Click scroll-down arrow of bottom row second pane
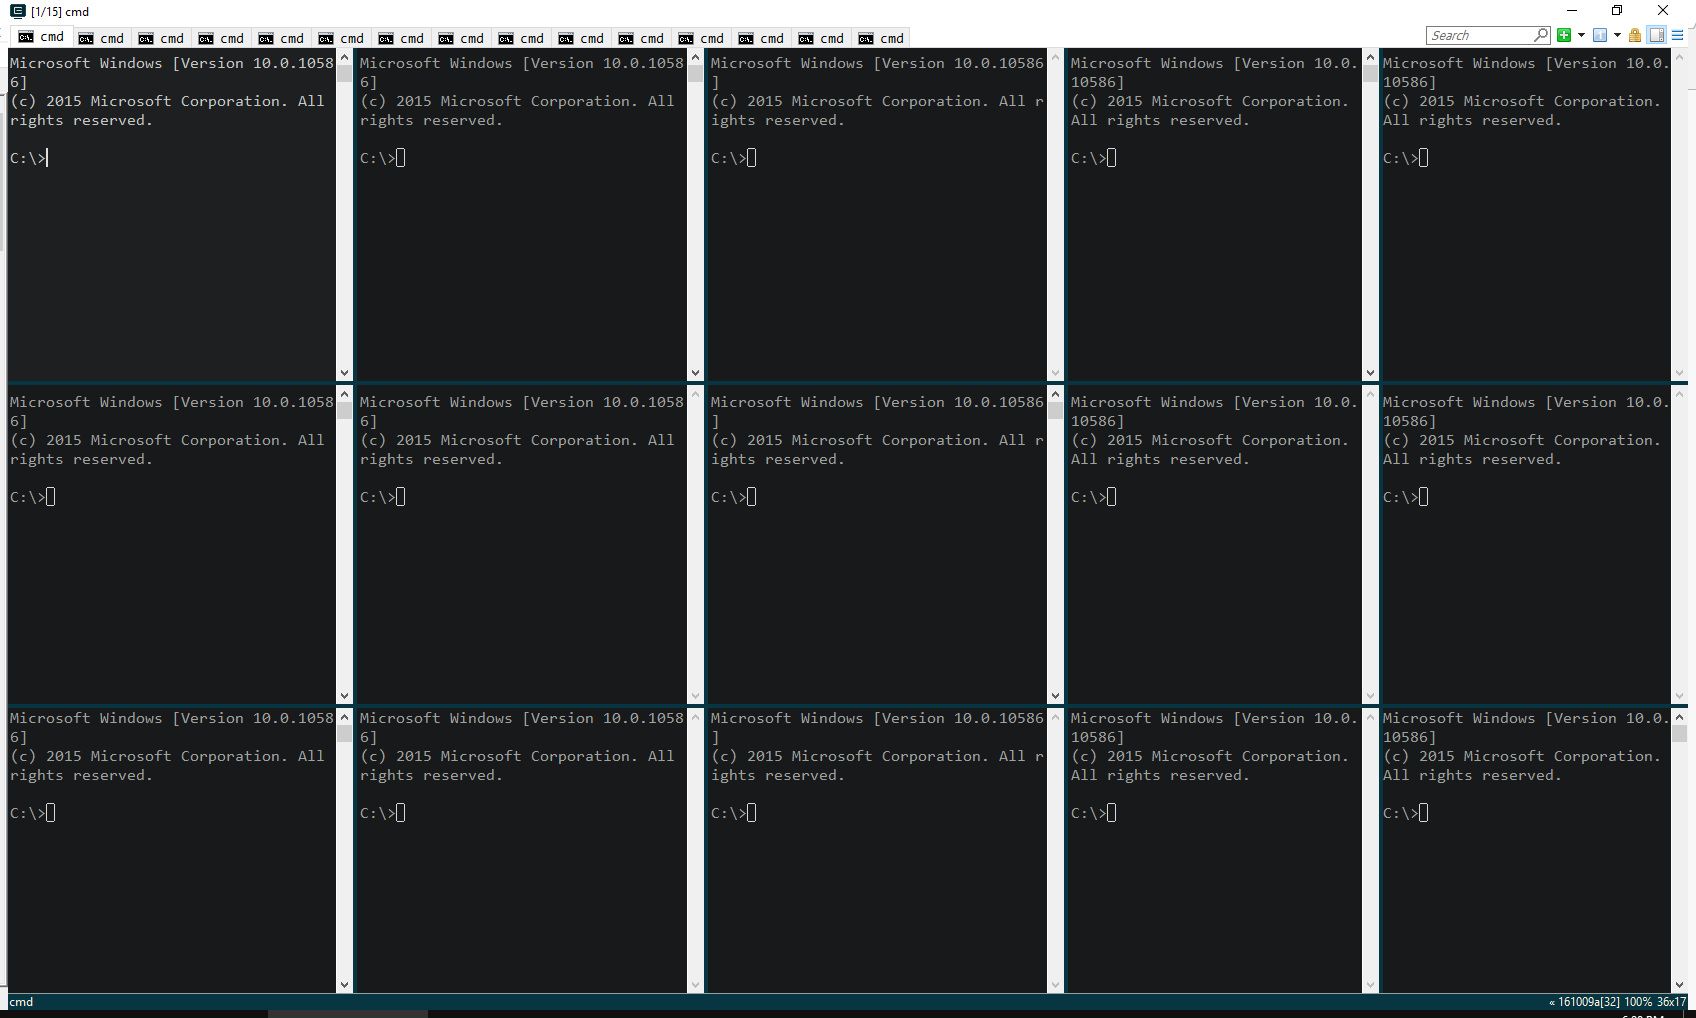The width and height of the screenshot is (1696, 1018). (x=695, y=985)
